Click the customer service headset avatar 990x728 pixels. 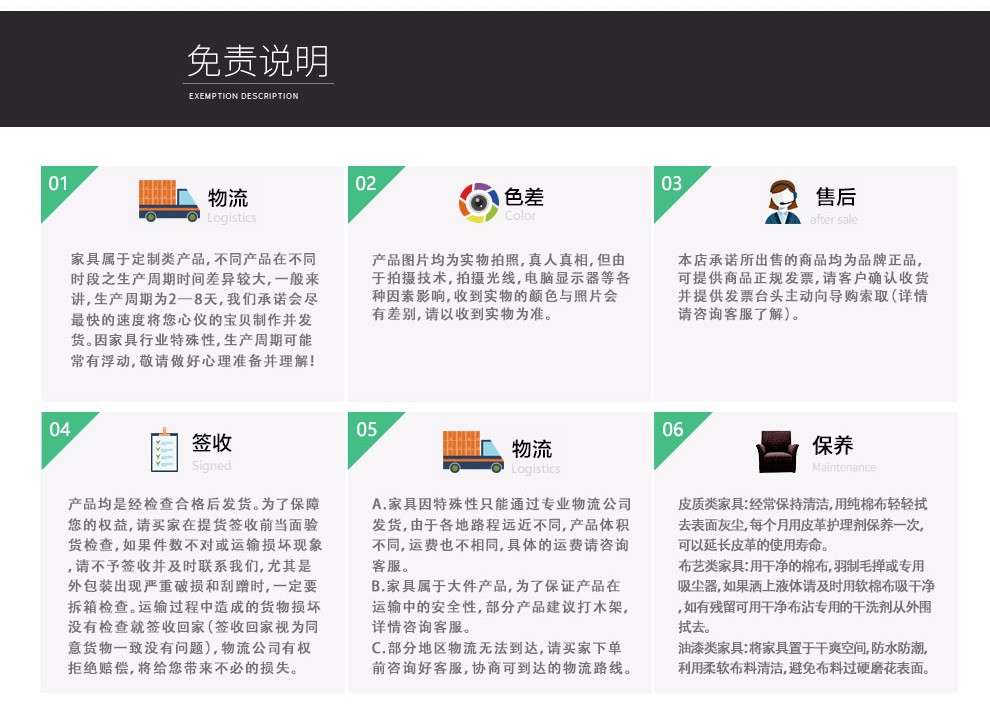[783, 202]
